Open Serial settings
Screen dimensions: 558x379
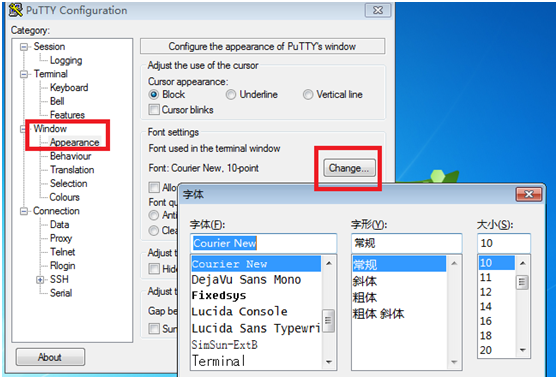(x=61, y=293)
